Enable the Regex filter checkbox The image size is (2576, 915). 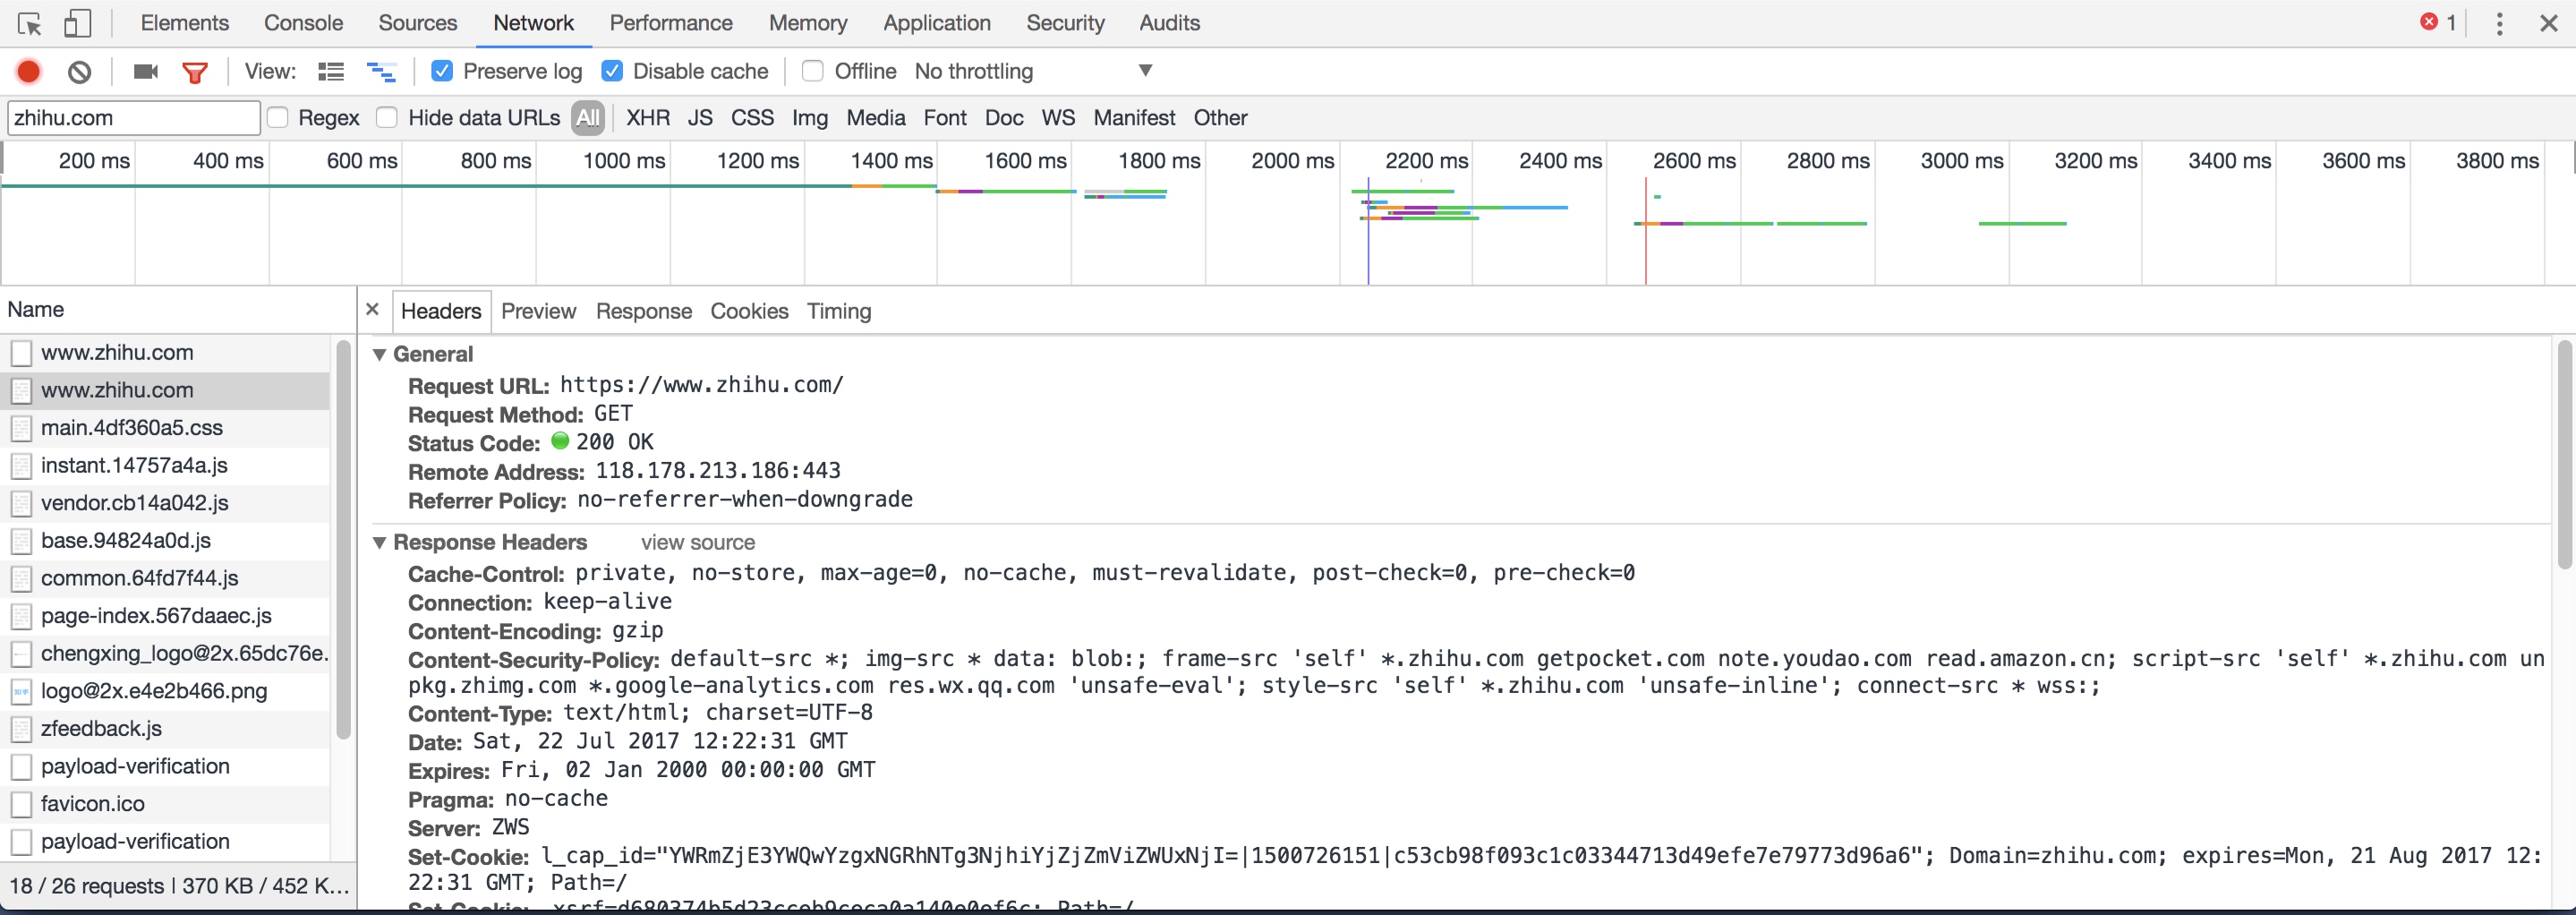click(278, 118)
